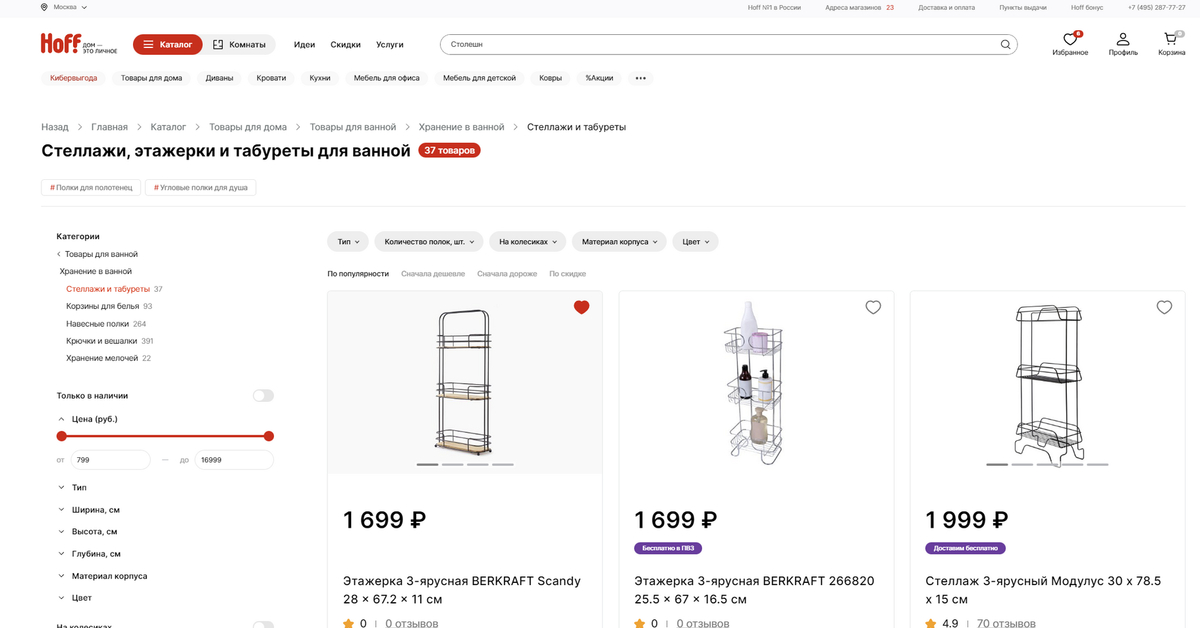The height and width of the screenshot is (628, 1200).
Task: Select the #Угловые полки для душа tag
Action: (x=200, y=186)
